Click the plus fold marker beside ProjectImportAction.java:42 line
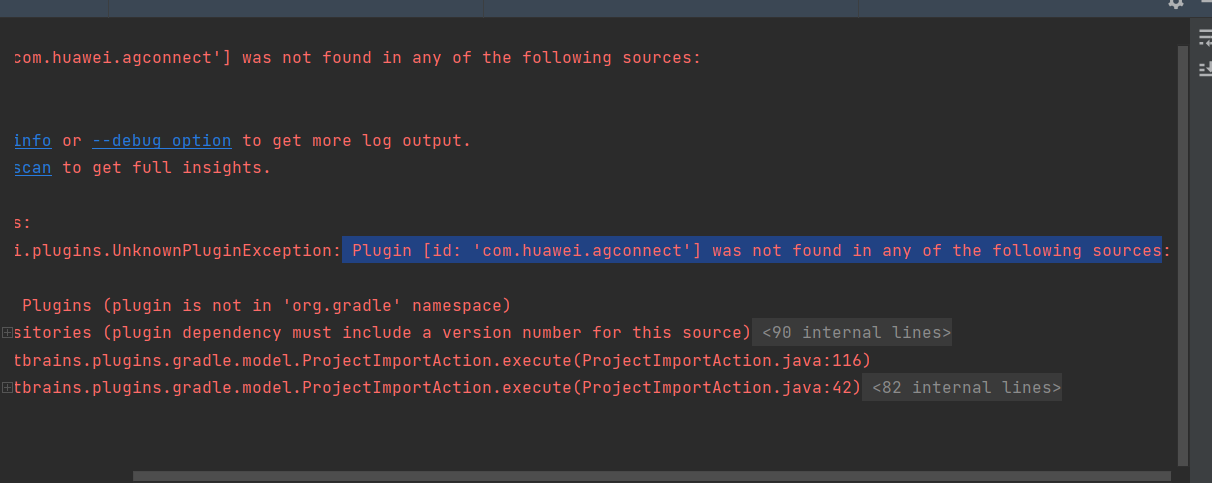The height and width of the screenshot is (483, 1212). tap(6, 387)
